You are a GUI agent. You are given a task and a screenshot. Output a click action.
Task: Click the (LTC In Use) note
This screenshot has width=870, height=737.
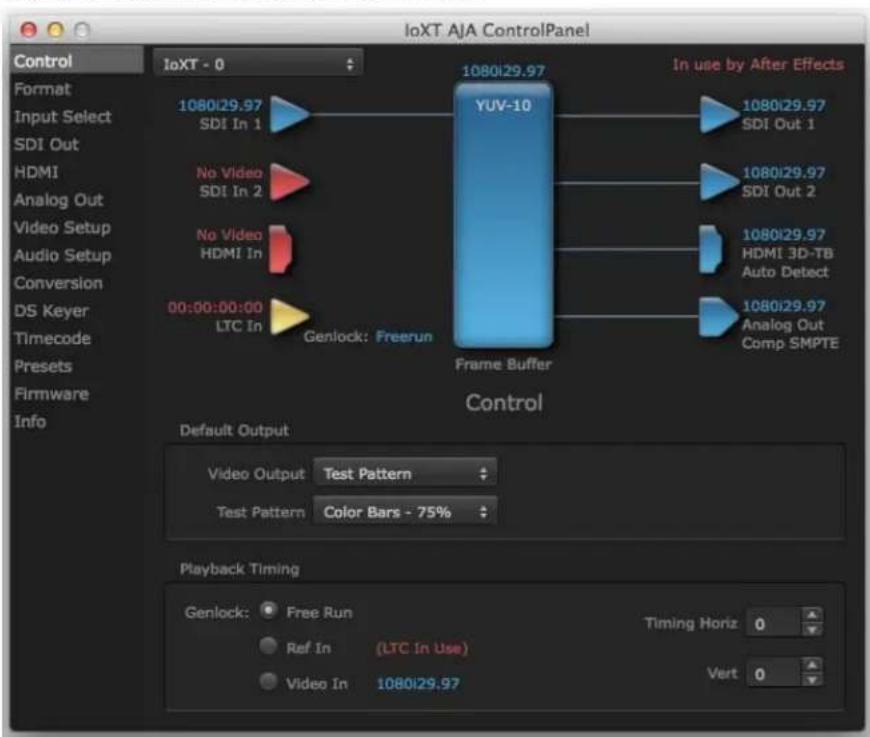click(x=422, y=648)
